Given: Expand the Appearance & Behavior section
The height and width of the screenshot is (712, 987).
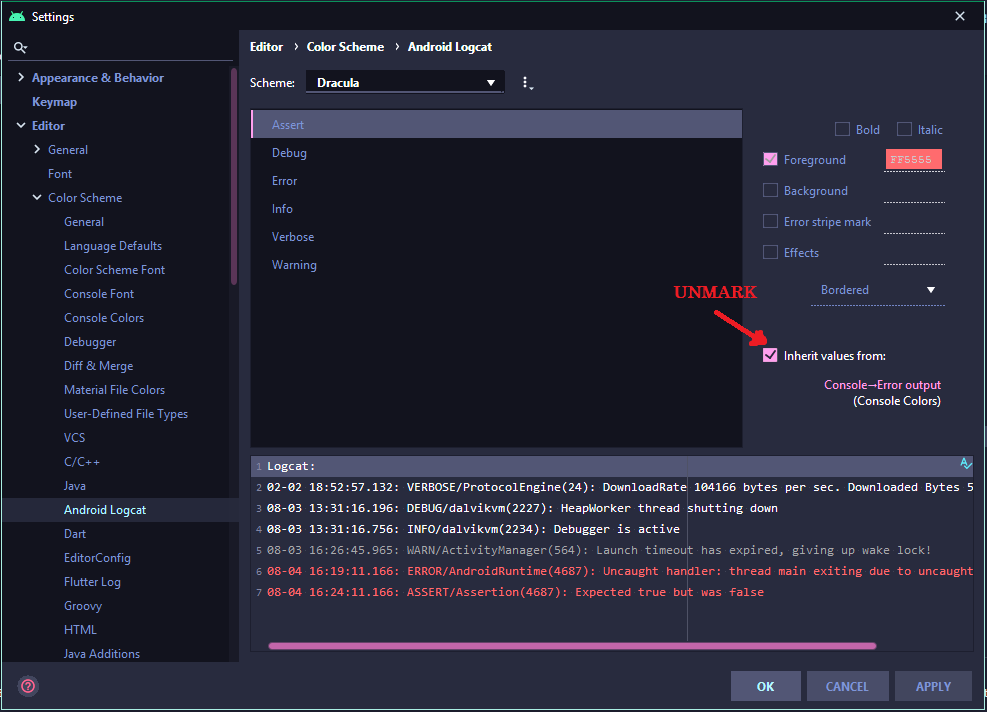Looking at the screenshot, I should point(21,78).
